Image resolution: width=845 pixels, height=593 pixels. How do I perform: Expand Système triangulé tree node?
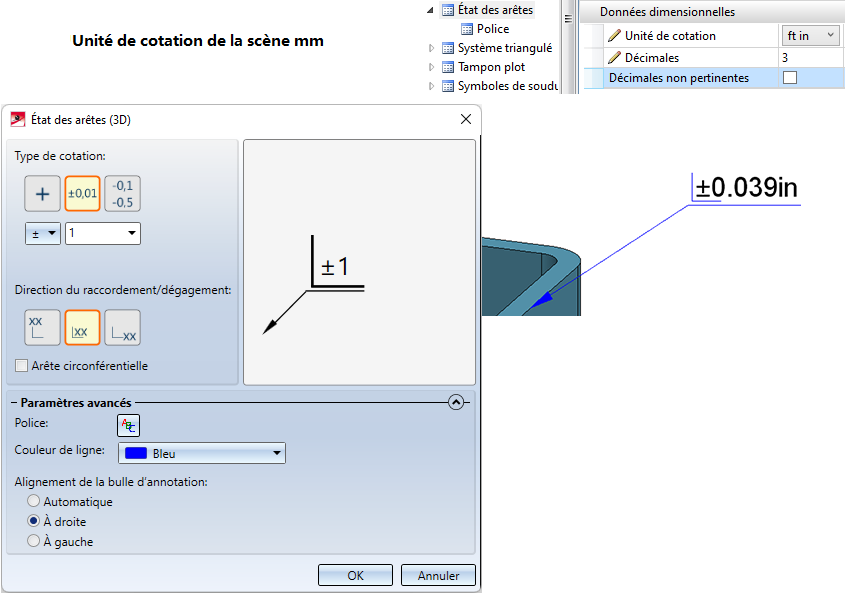point(431,49)
